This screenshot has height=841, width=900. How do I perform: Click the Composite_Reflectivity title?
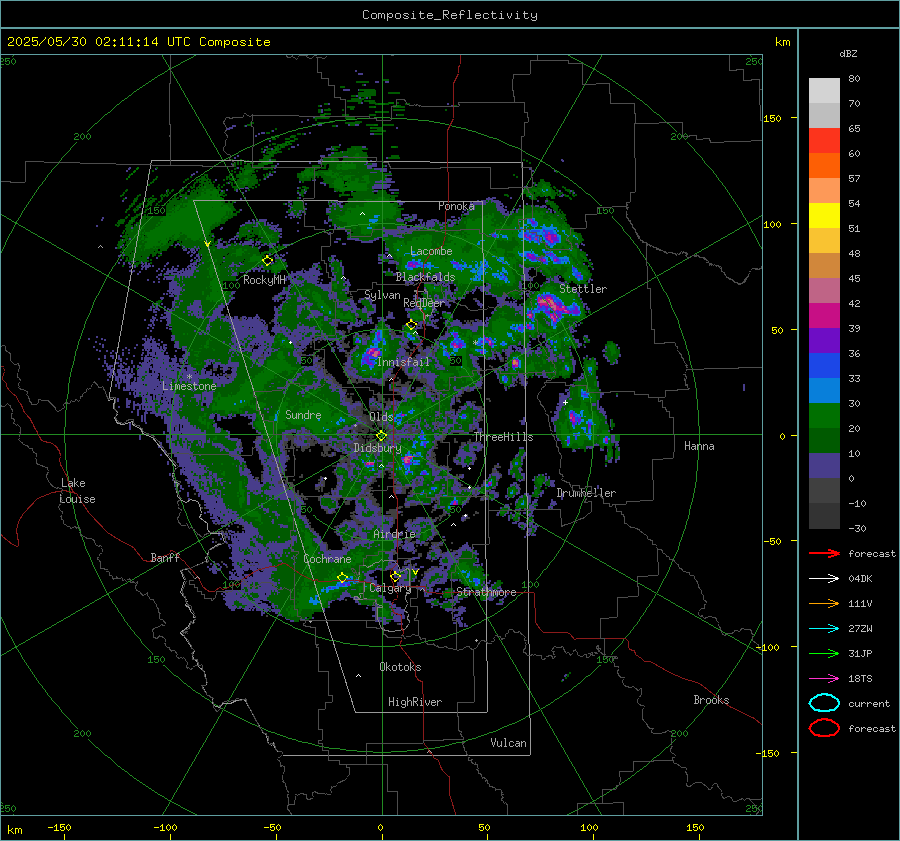pyautogui.click(x=450, y=15)
